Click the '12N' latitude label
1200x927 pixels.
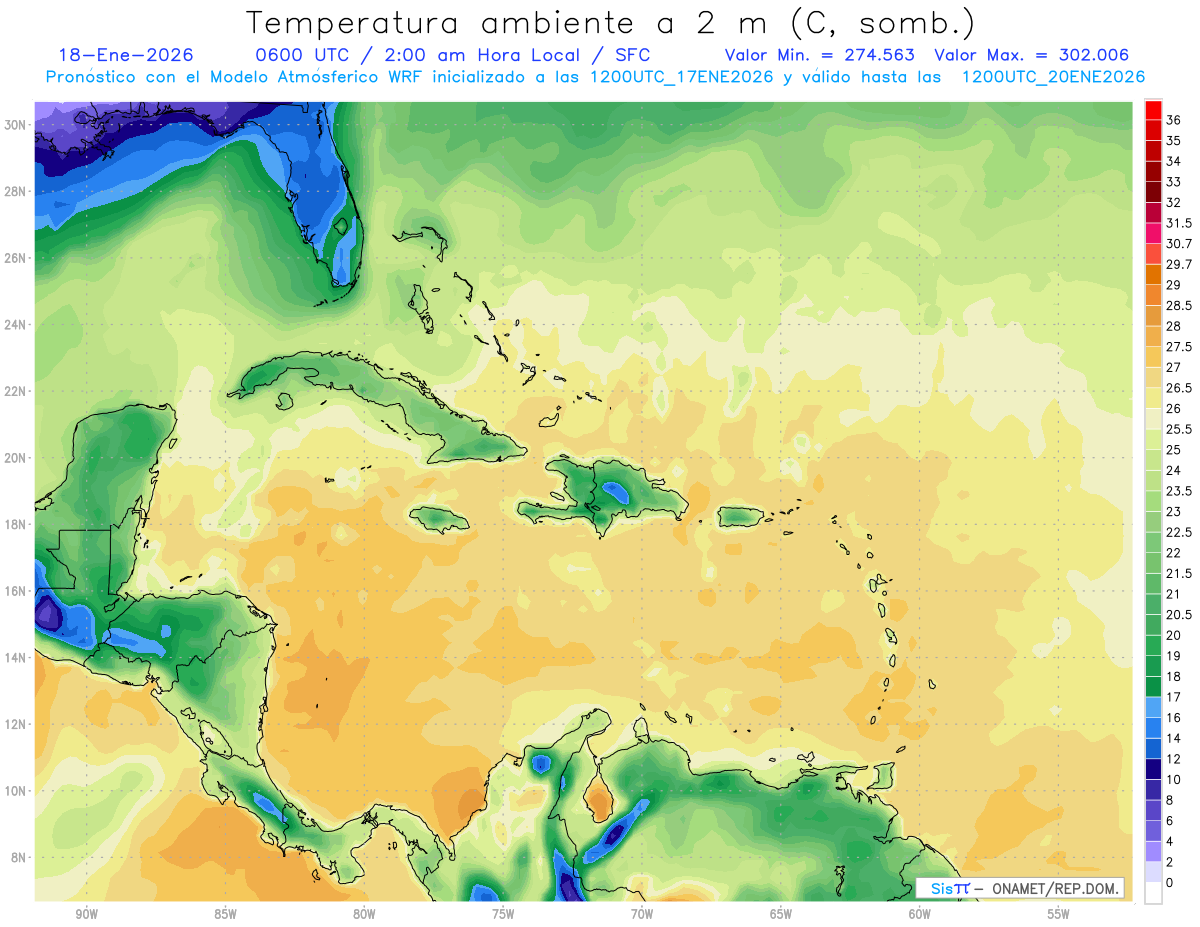[15, 724]
